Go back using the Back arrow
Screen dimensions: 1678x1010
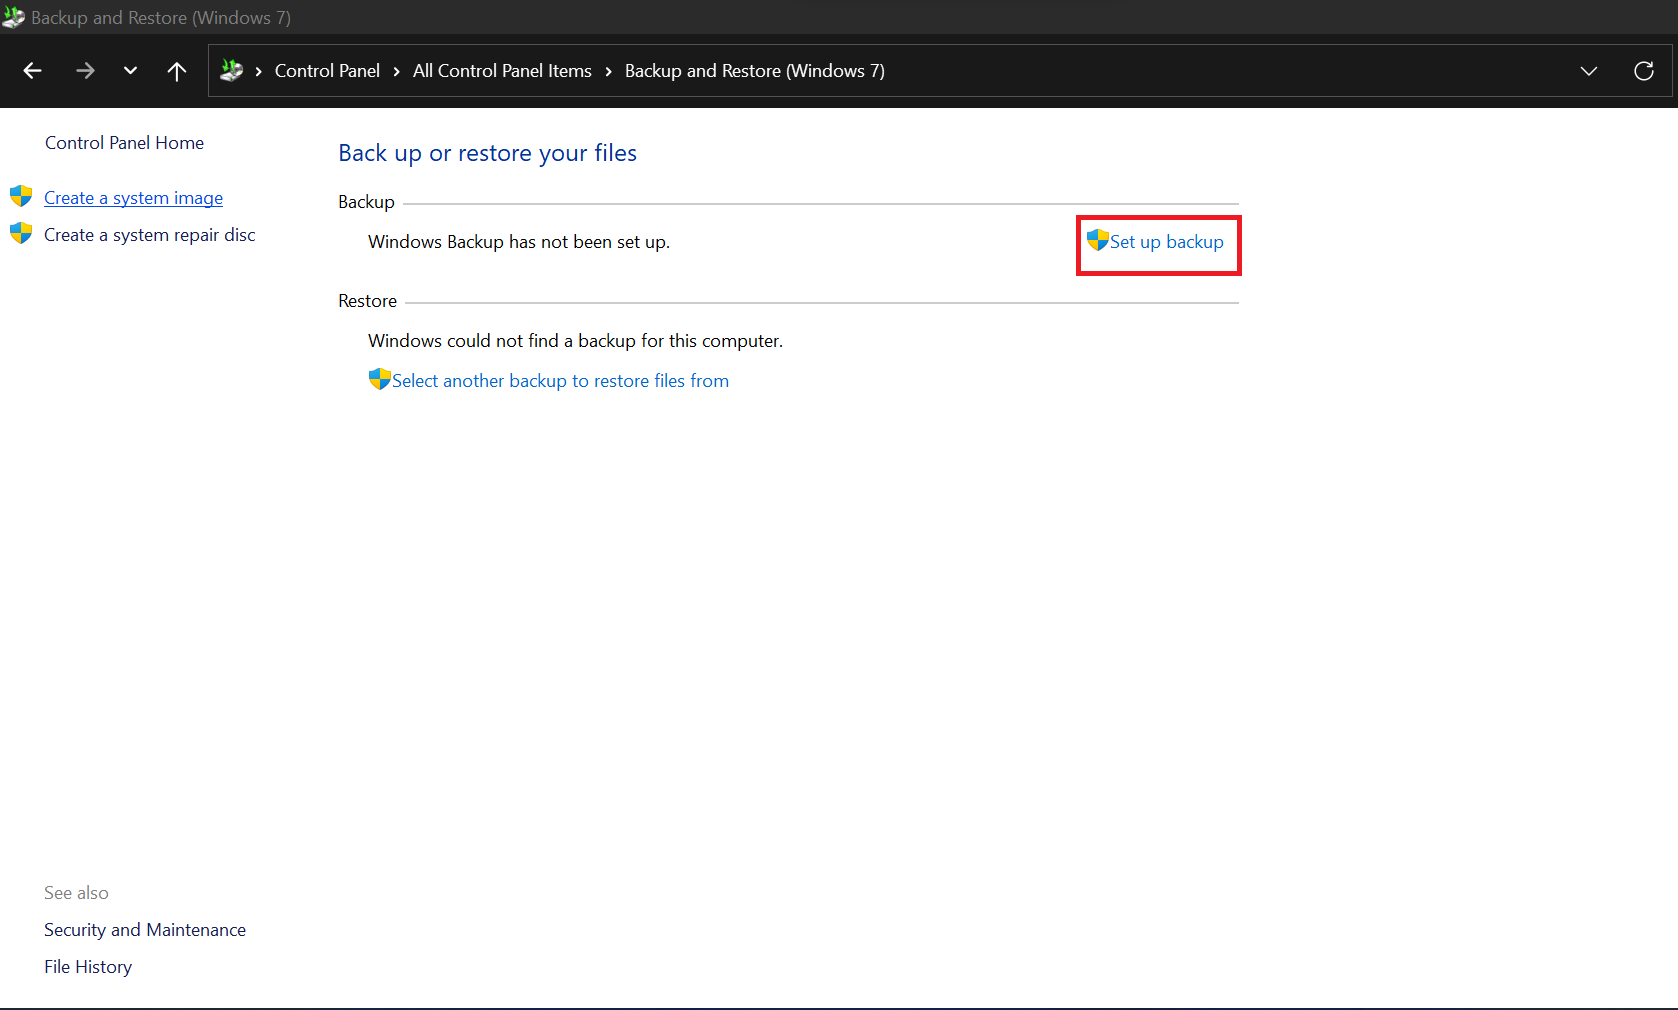[32, 71]
